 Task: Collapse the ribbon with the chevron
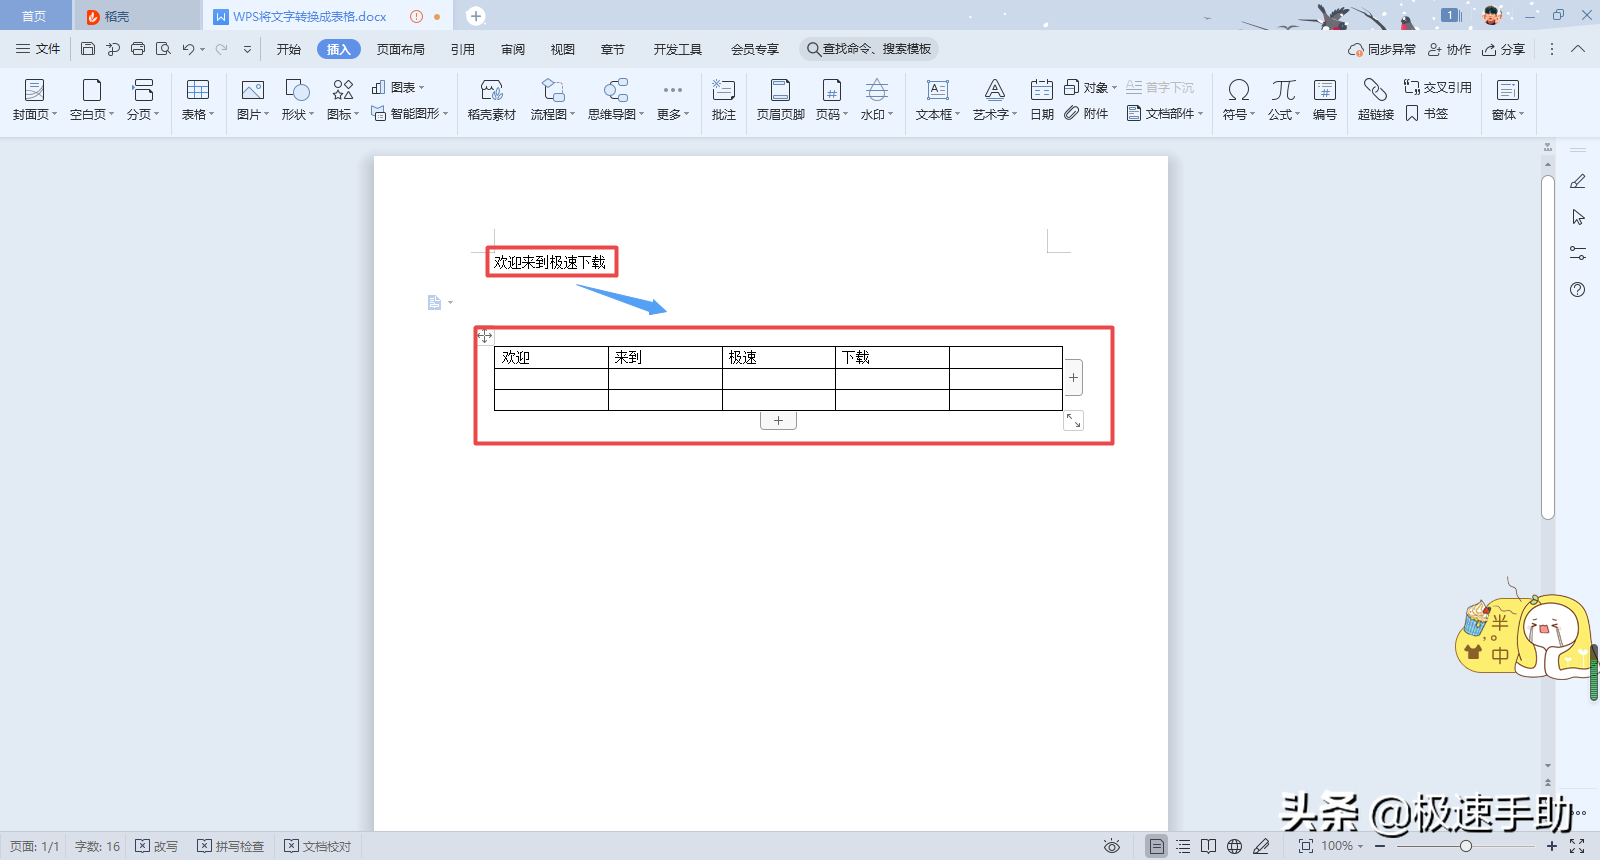coord(1578,49)
